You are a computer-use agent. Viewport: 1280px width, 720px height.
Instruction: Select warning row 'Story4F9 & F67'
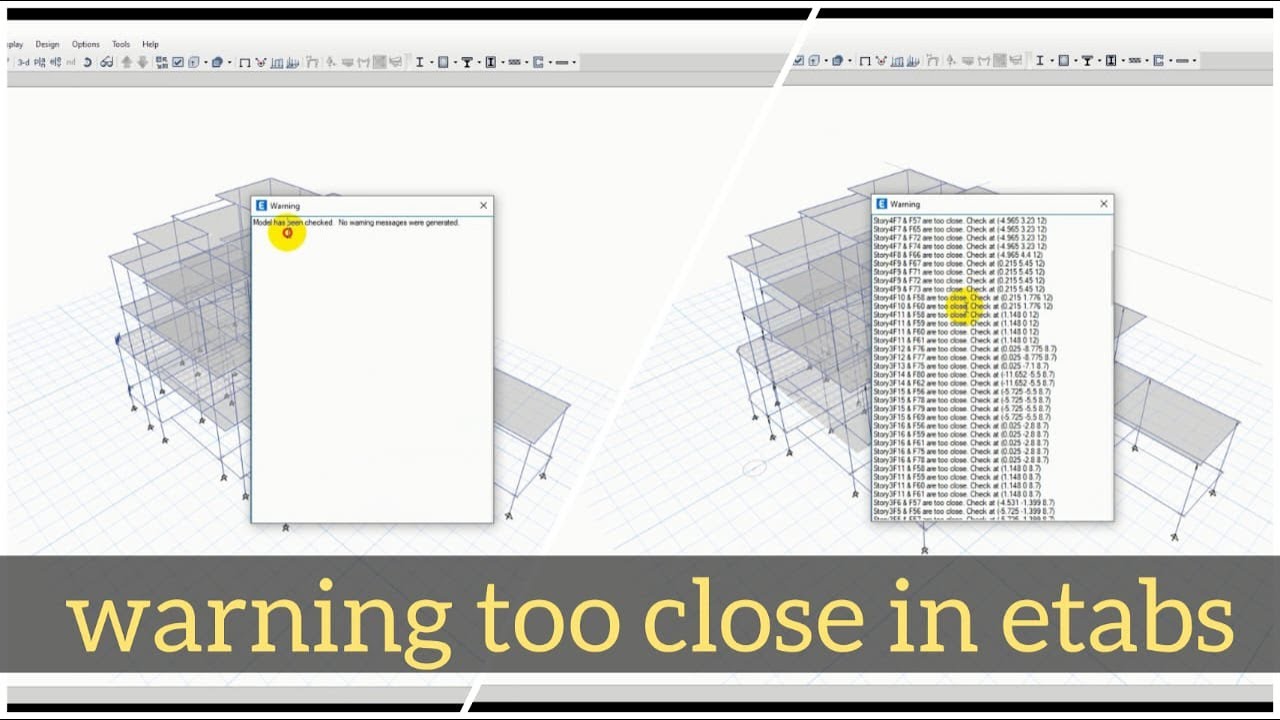[958, 263]
